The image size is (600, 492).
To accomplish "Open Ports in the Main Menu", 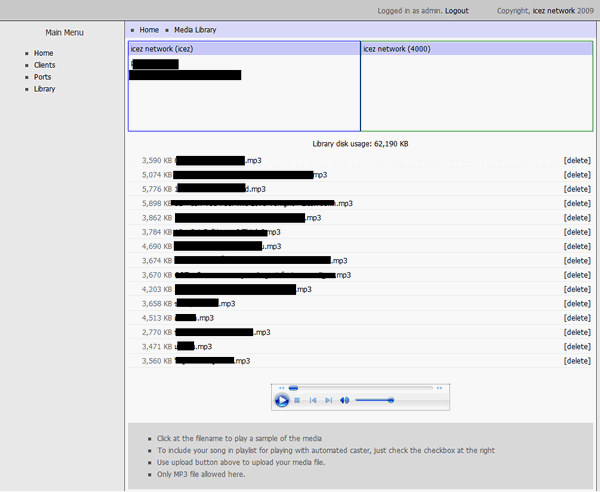I will 42,77.
